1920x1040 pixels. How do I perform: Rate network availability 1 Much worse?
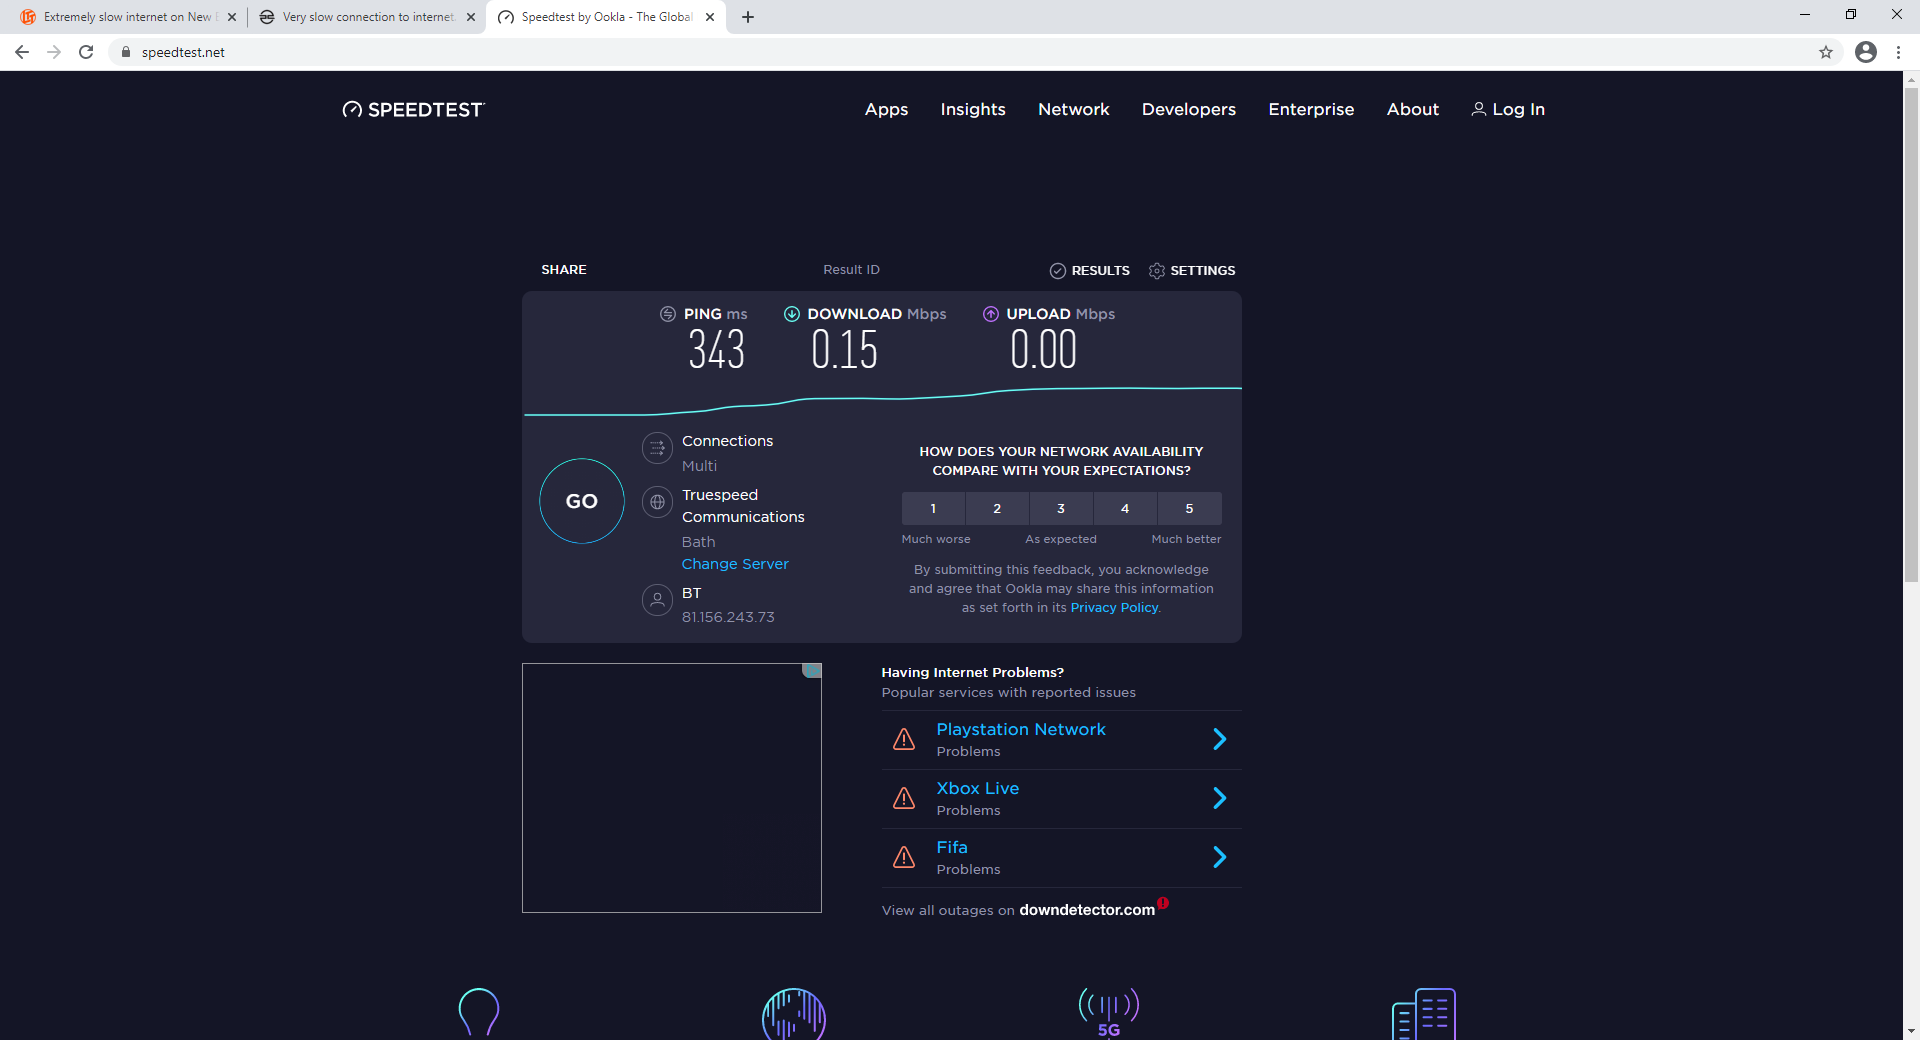tap(933, 509)
